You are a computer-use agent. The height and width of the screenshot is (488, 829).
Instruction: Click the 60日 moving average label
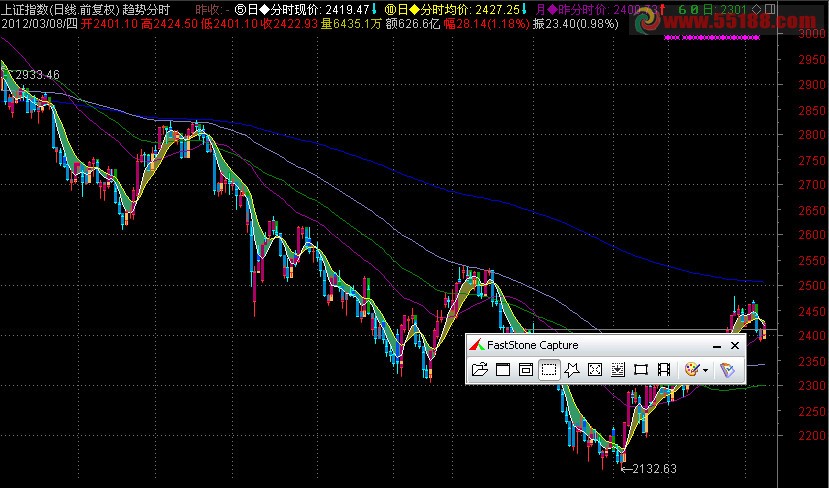[713, 10]
